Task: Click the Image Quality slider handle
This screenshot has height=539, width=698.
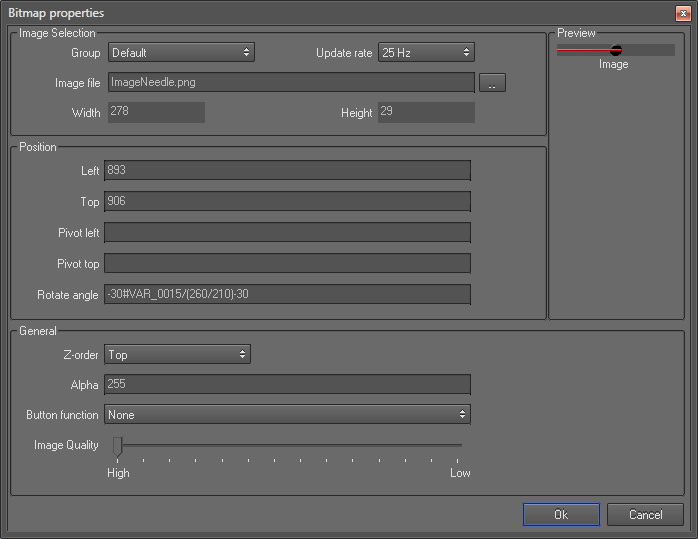Action: tap(117, 445)
